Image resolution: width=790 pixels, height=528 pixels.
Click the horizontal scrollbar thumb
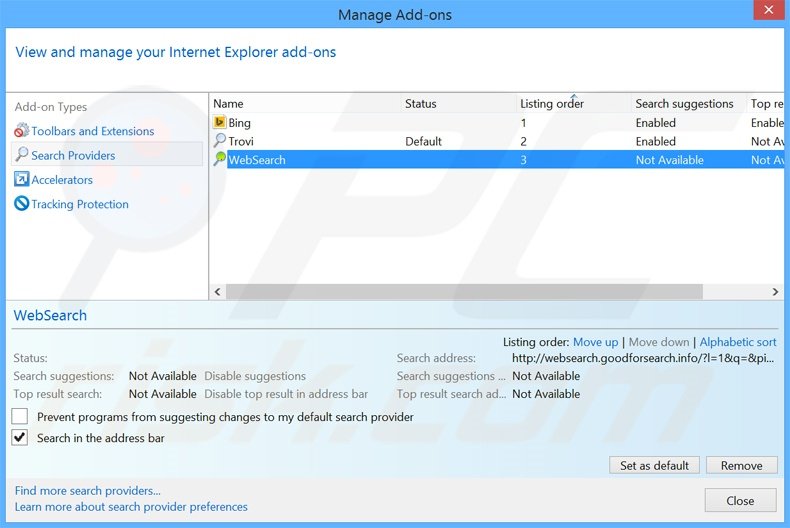tap(464, 292)
